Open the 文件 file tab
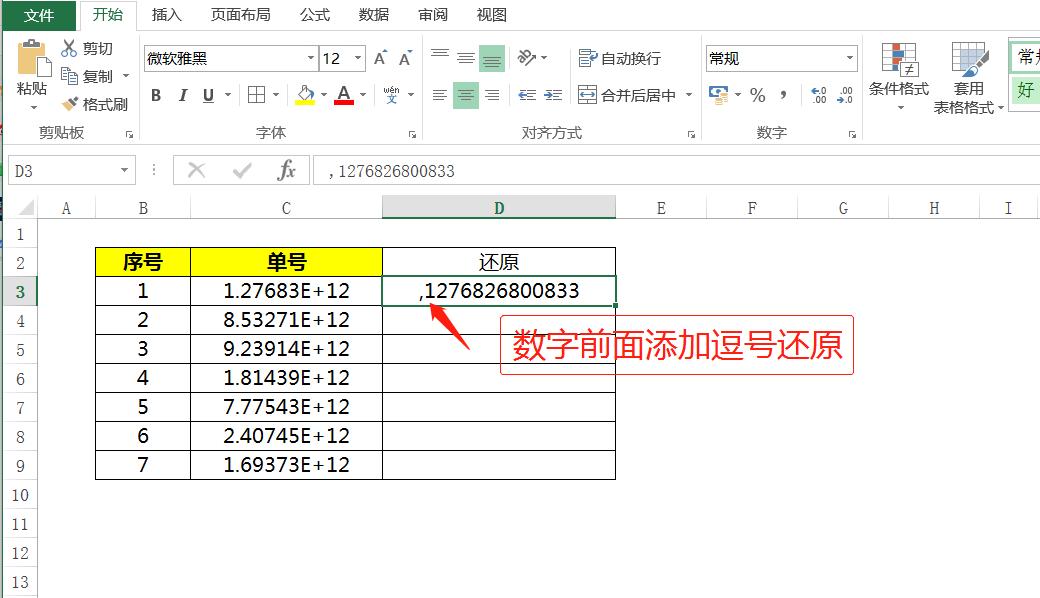 tap(38, 15)
